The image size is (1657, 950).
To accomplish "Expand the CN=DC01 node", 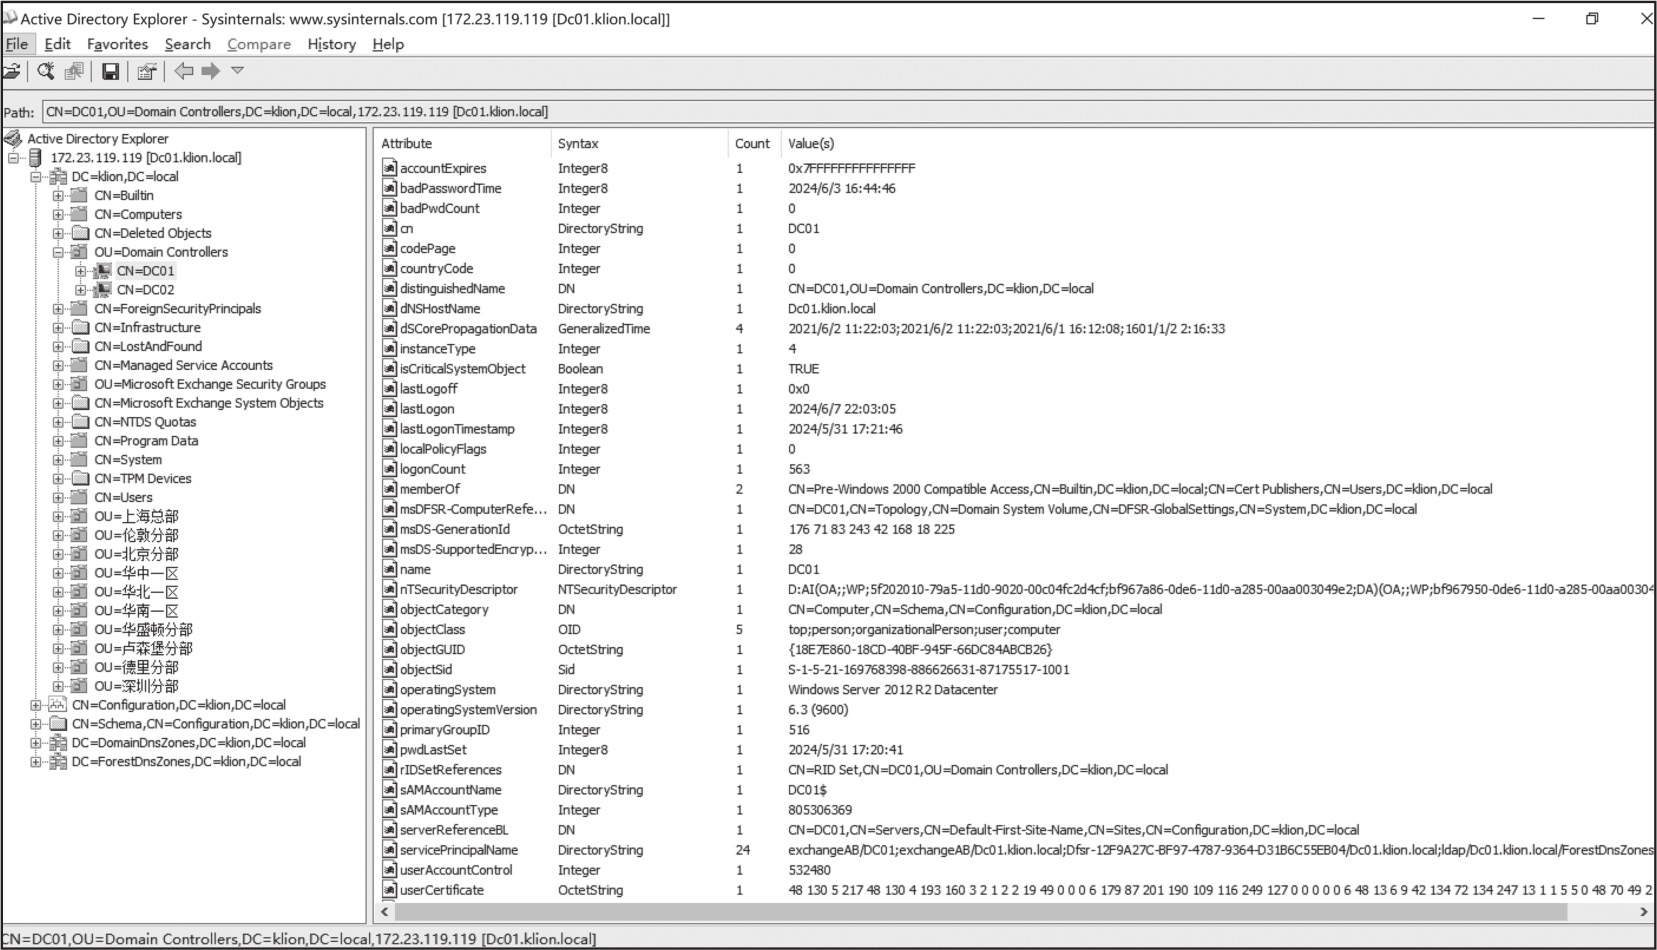I will point(81,271).
